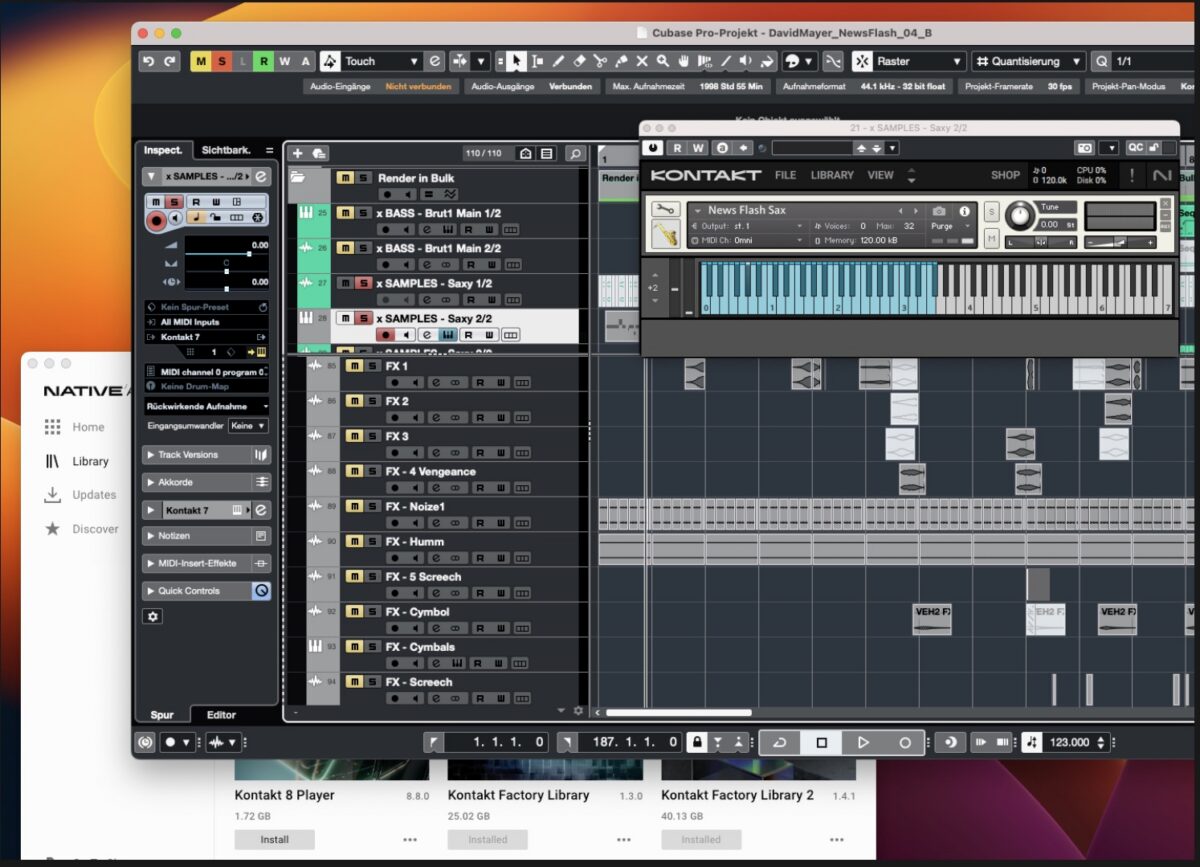Switch to the Sichtbark. tab in the Inspector
Viewport: 1200px width, 867px height.
coord(228,150)
